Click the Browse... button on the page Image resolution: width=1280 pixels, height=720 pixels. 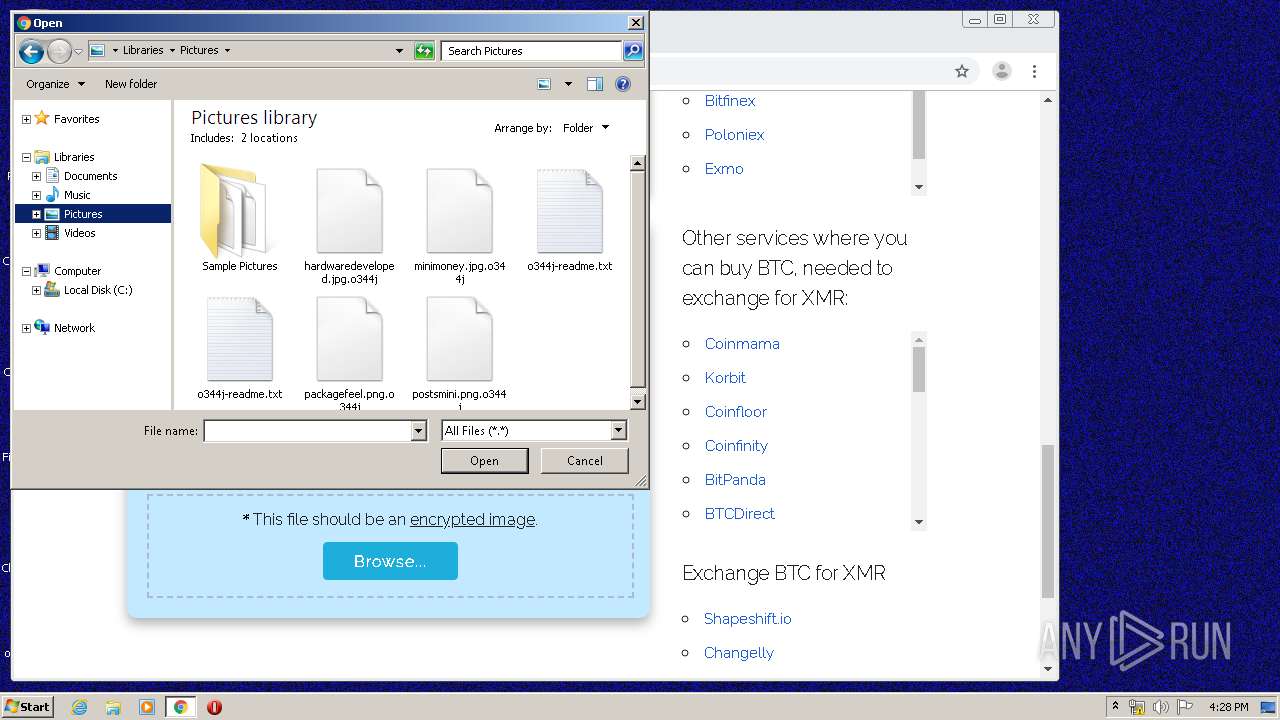tap(390, 561)
